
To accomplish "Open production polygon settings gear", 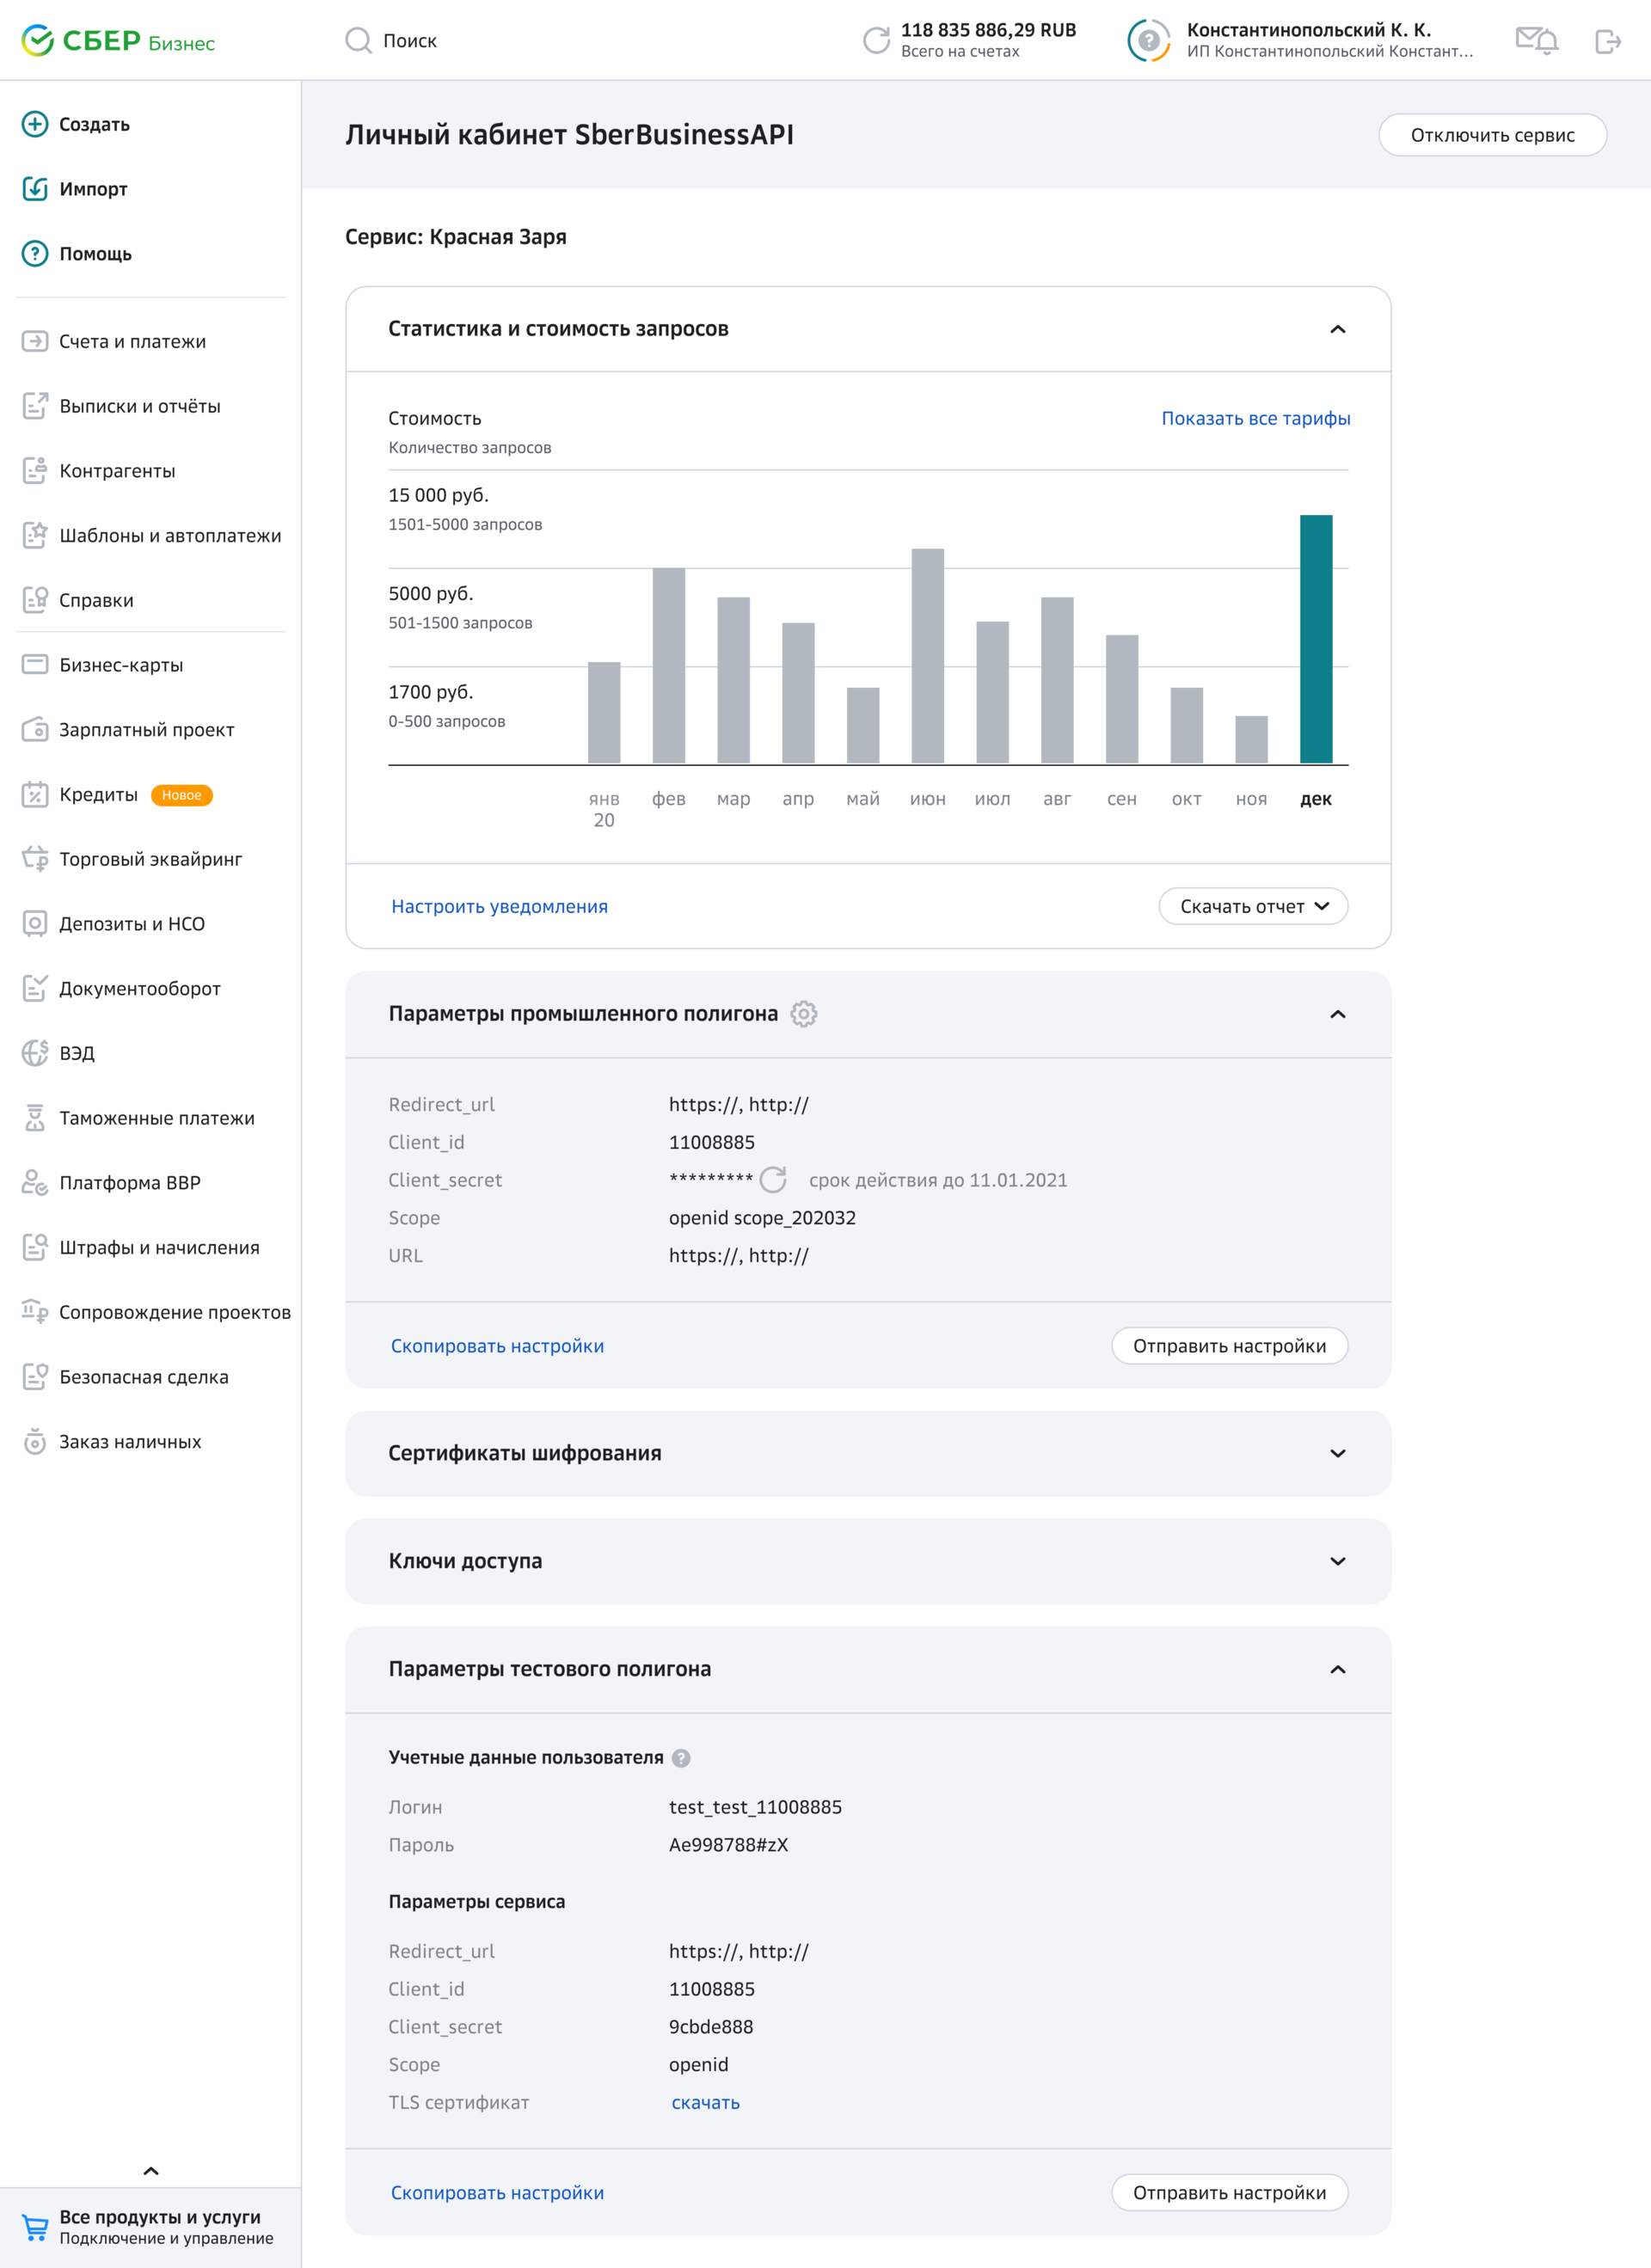I will 804,1014.
